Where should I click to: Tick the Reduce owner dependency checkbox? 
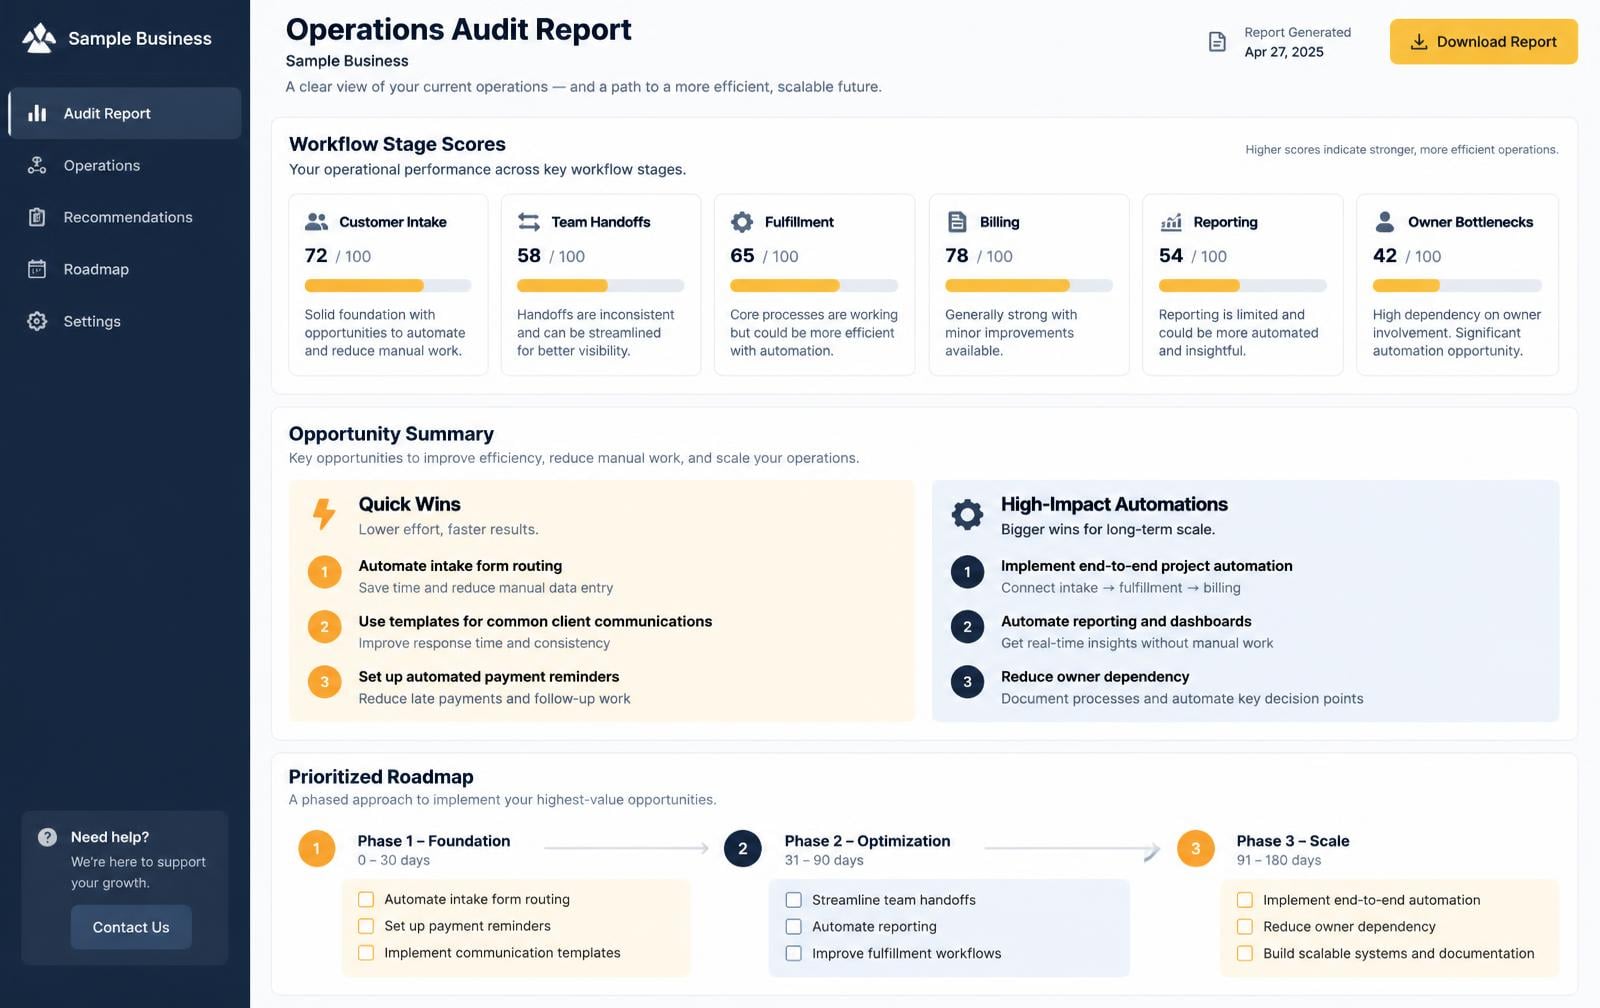[1245, 927]
